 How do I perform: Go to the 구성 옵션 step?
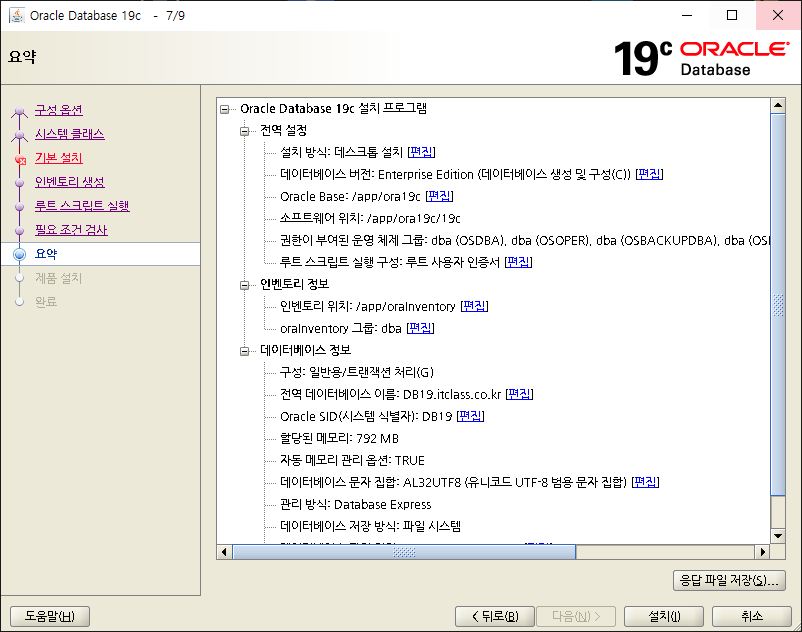(59, 110)
